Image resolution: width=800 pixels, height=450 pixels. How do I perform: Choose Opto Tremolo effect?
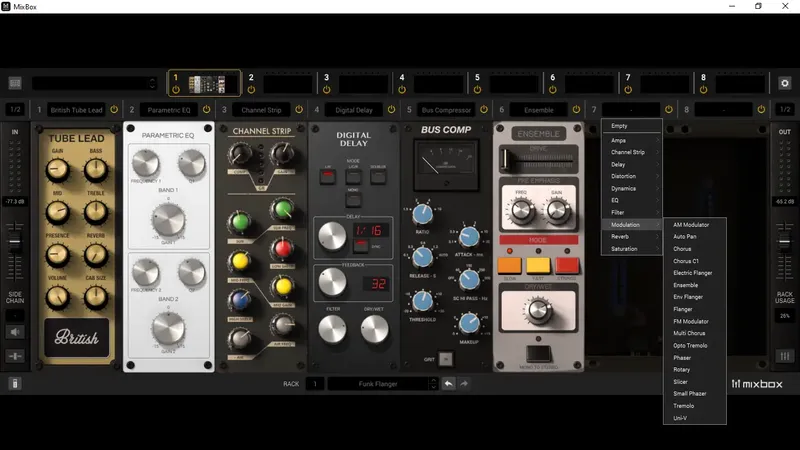pos(694,345)
